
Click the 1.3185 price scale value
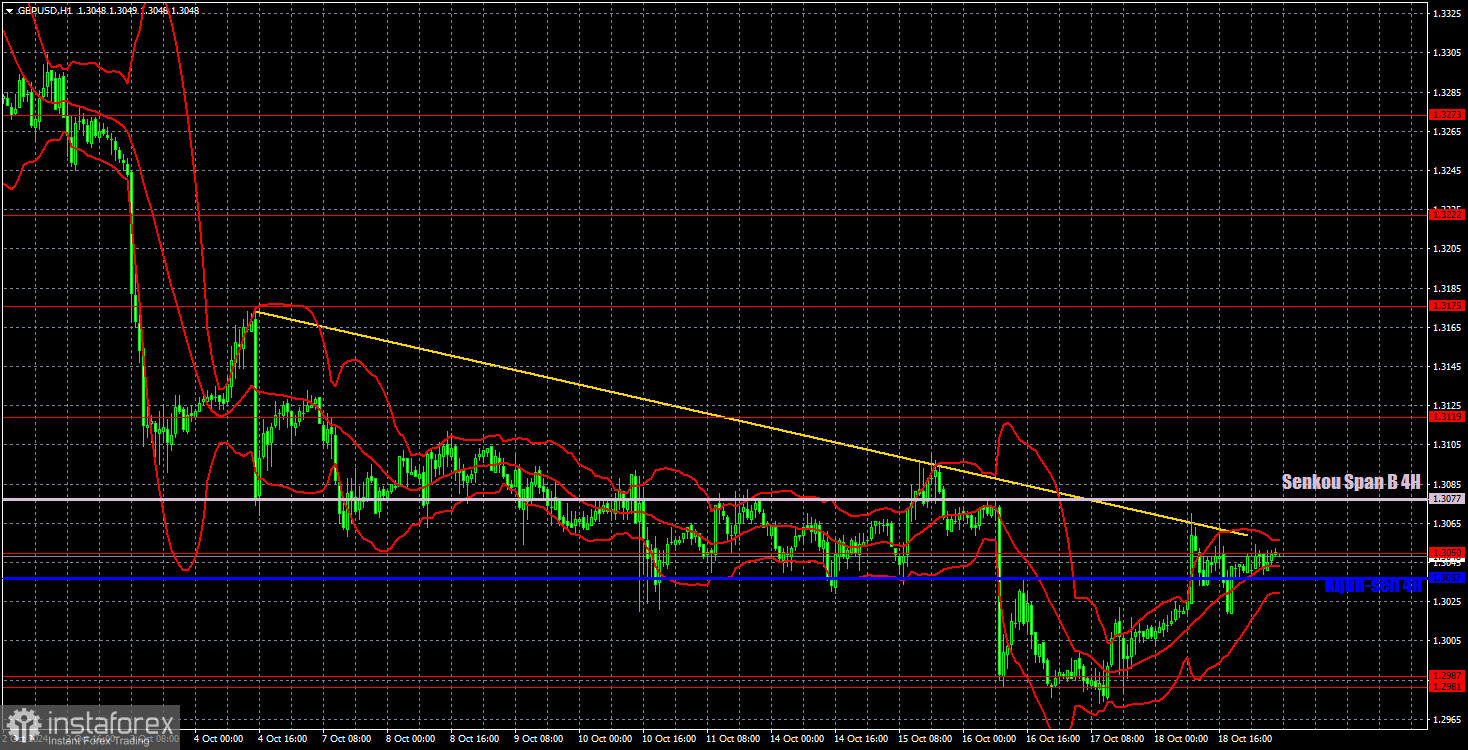click(x=1448, y=288)
